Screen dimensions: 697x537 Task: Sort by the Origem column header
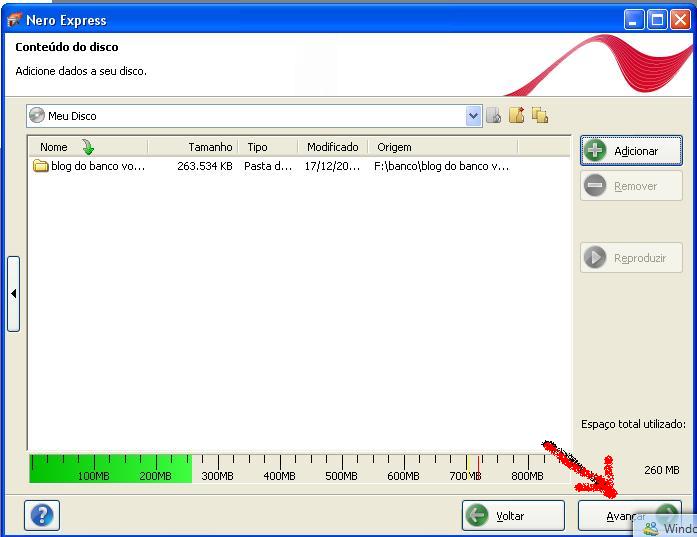[x=443, y=147]
